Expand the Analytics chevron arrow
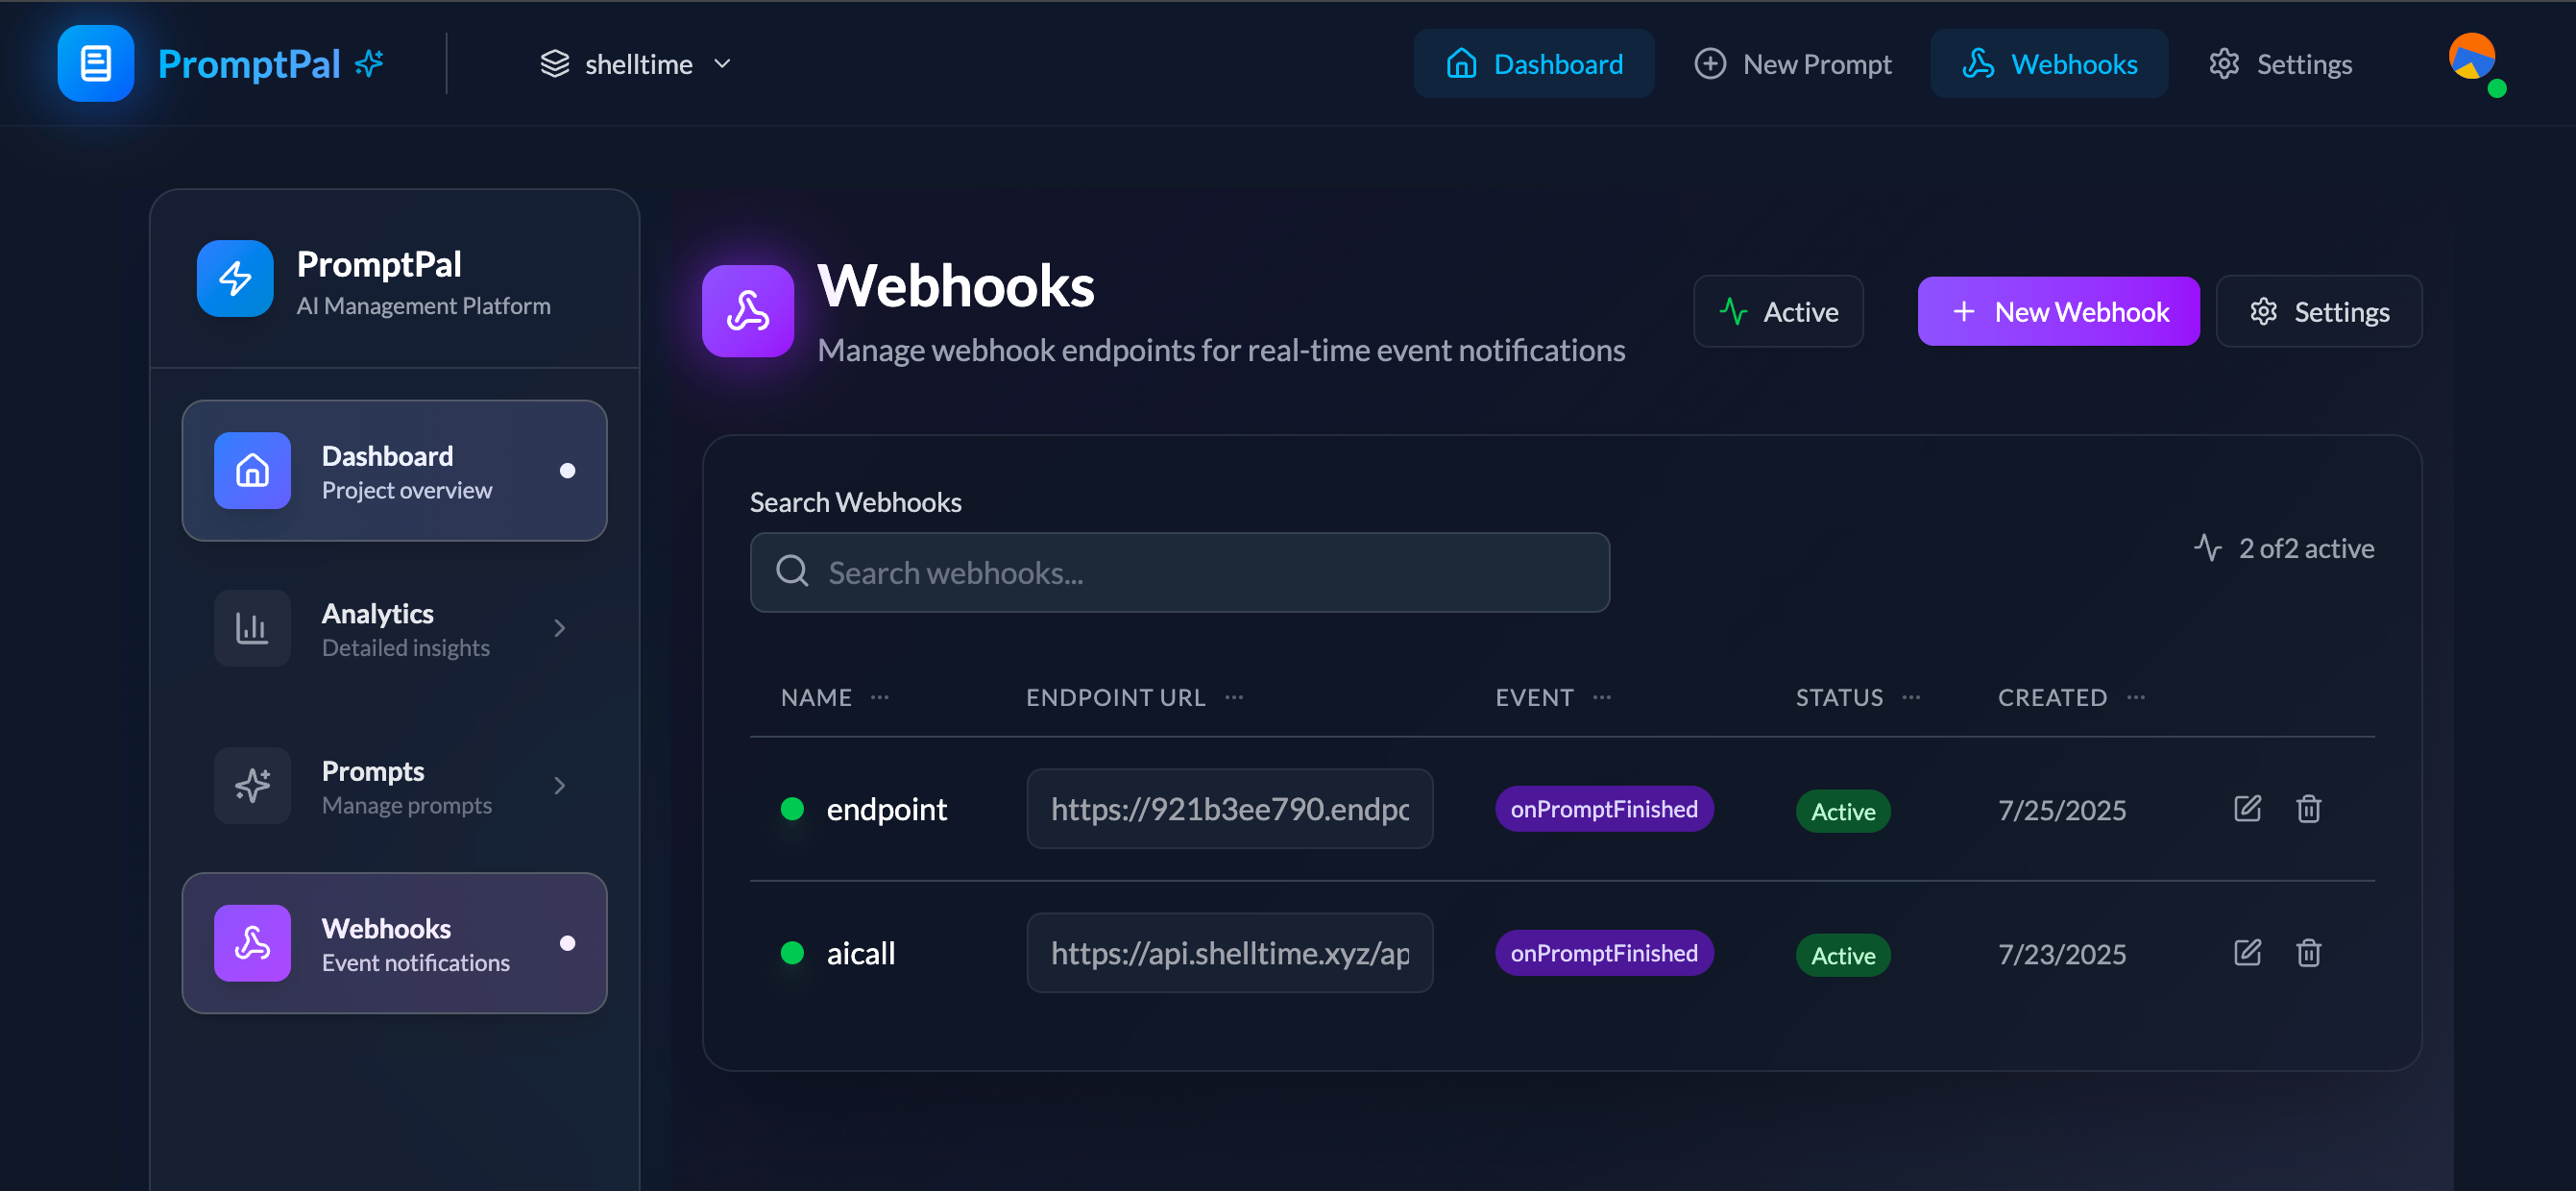The height and width of the screenshot is (1191, 2576). point(560,628)
